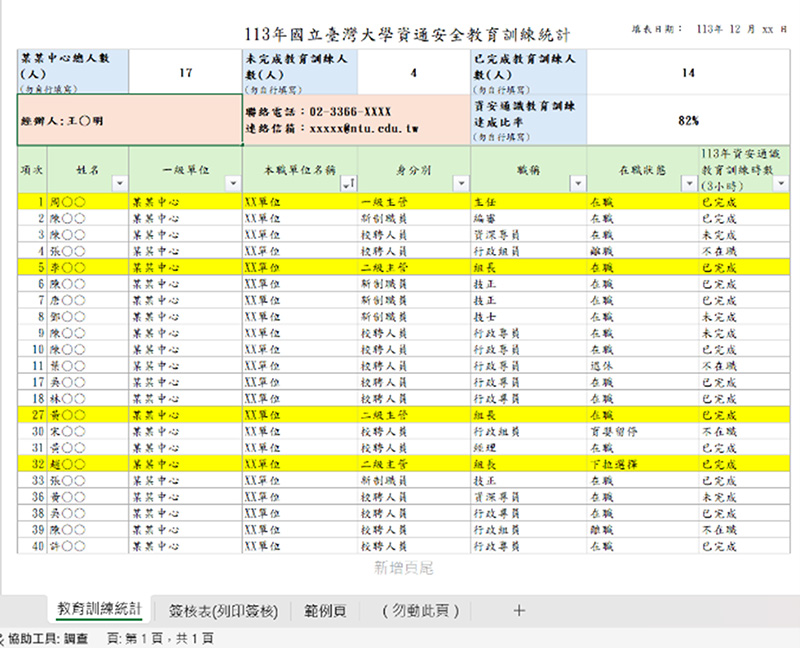Click the page count 頁: 第 1 頁，共 1 頁
Screen dimensions: 800x648
click(x=160, y=638)
